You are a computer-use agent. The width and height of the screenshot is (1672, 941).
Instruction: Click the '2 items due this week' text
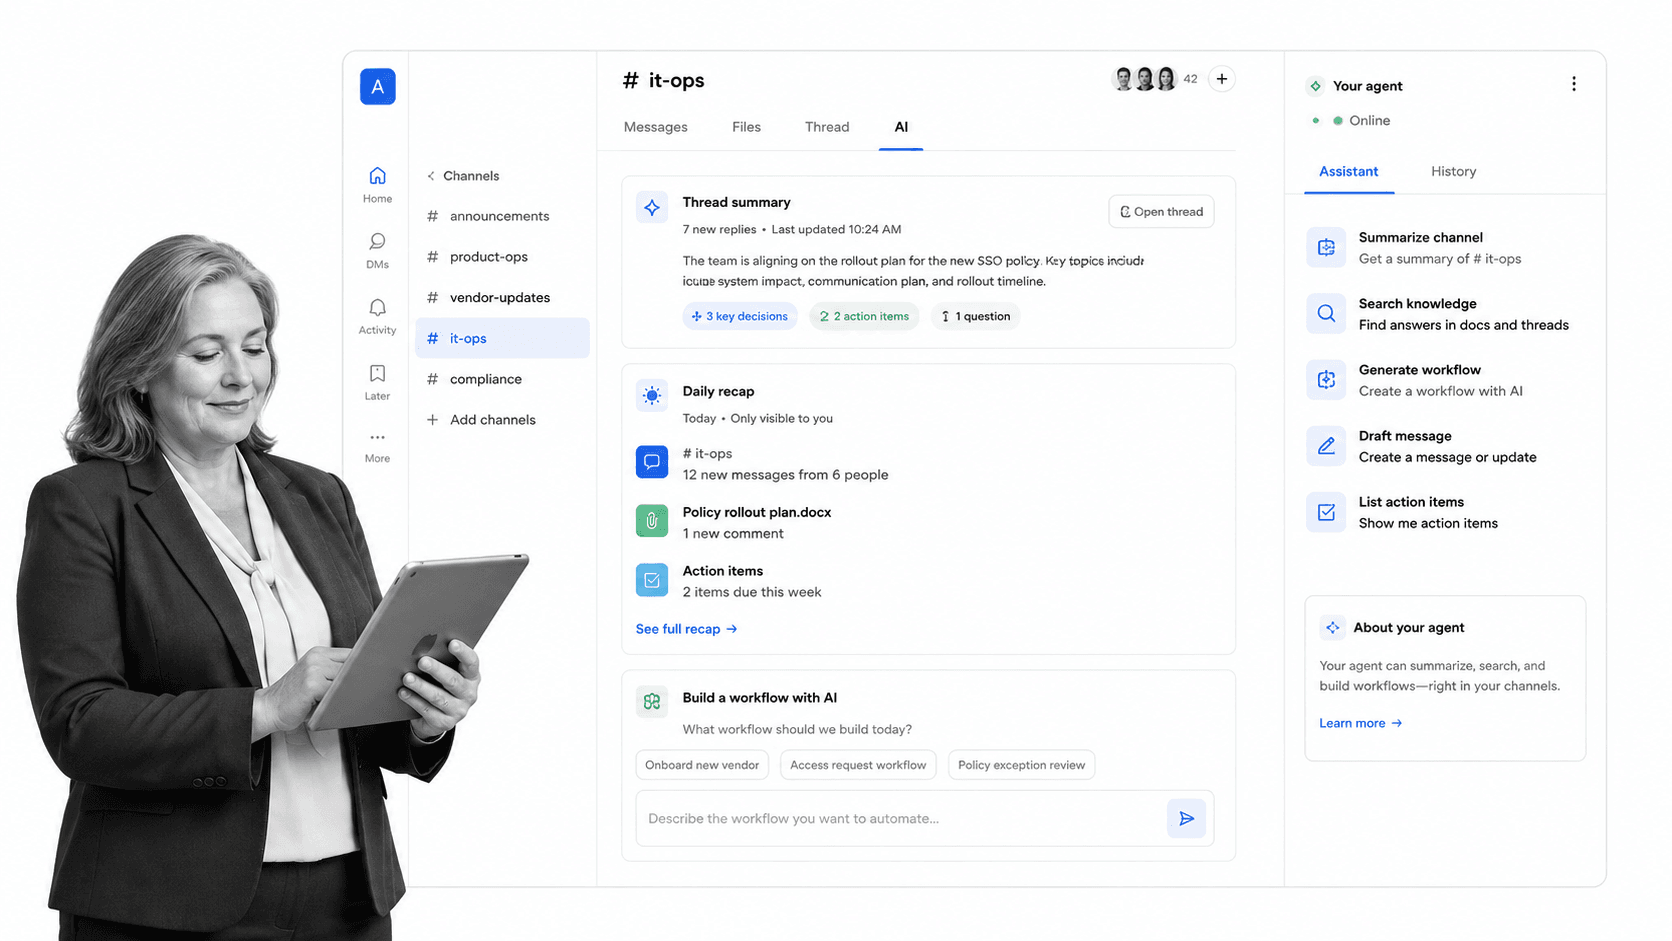[751, 592]
